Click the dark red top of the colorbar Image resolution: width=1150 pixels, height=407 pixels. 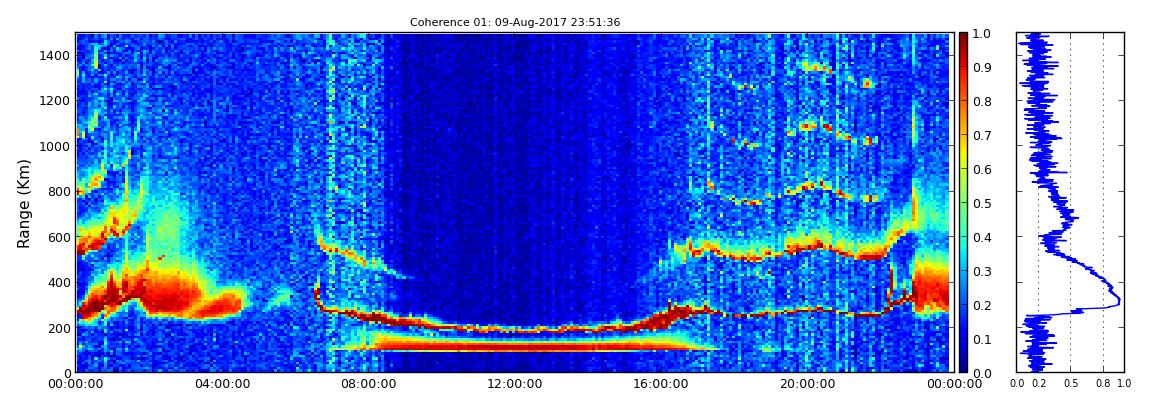964,40
